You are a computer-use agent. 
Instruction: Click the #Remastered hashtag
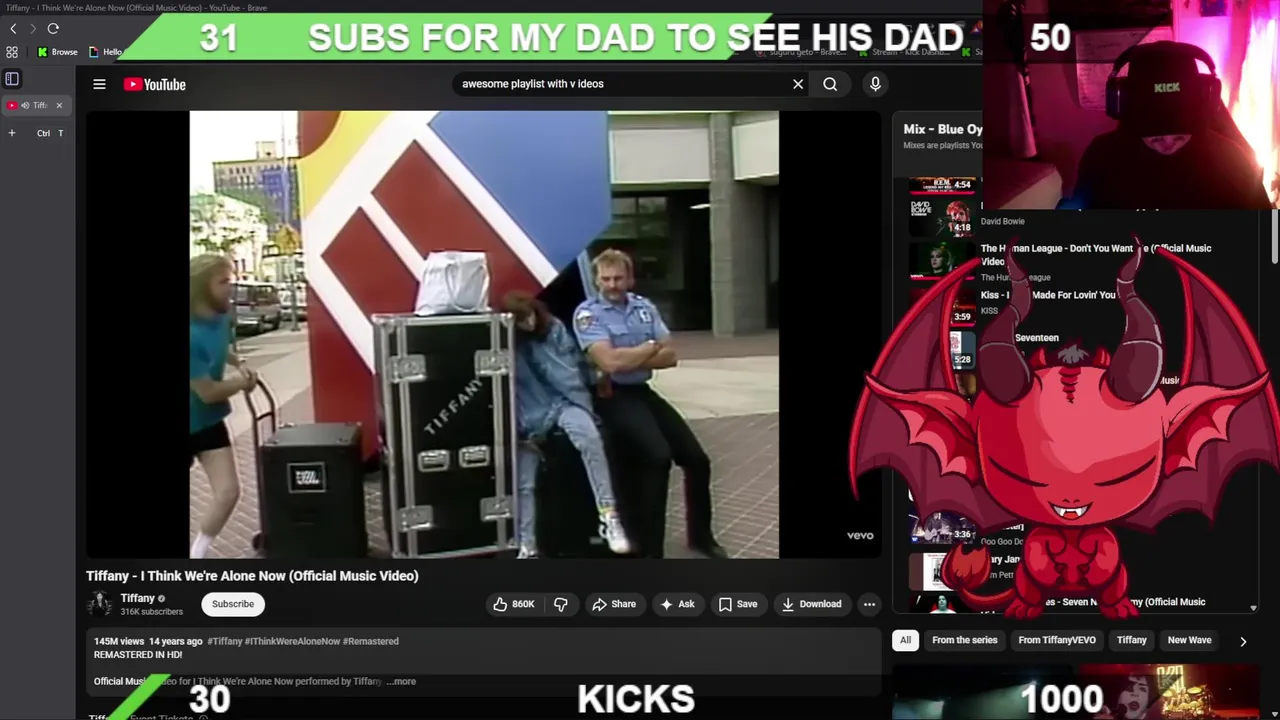tap(371, 641)
